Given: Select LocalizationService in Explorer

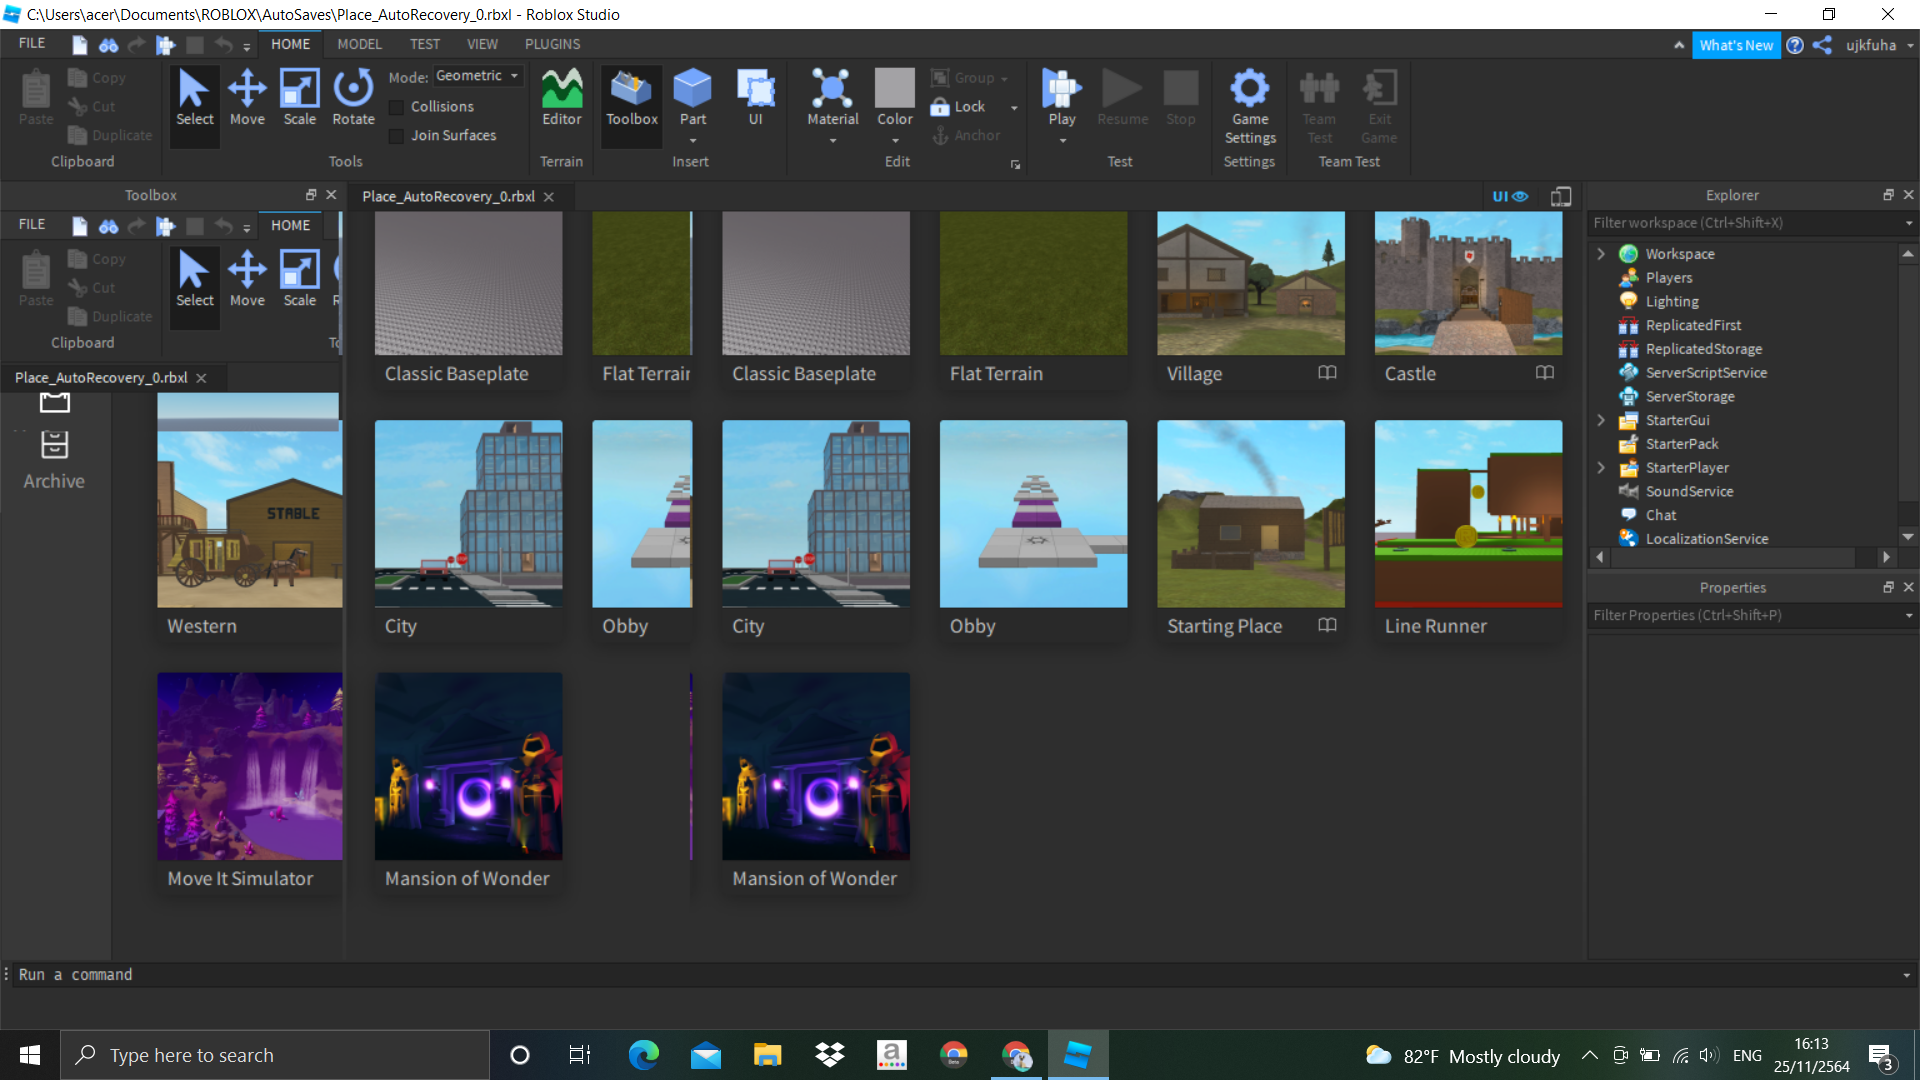Looking at the screenshot, I should pyautogui.click(x=1706, y=538).
